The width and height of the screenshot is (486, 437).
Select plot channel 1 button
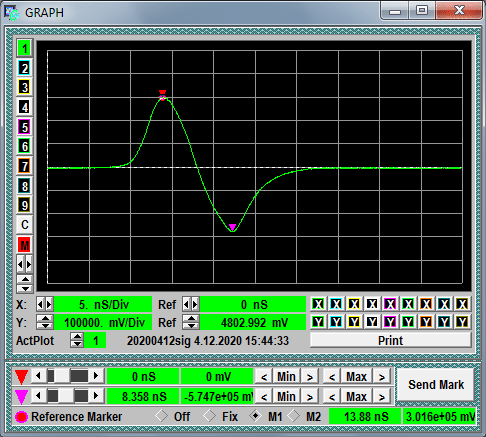tap(24, 48)
